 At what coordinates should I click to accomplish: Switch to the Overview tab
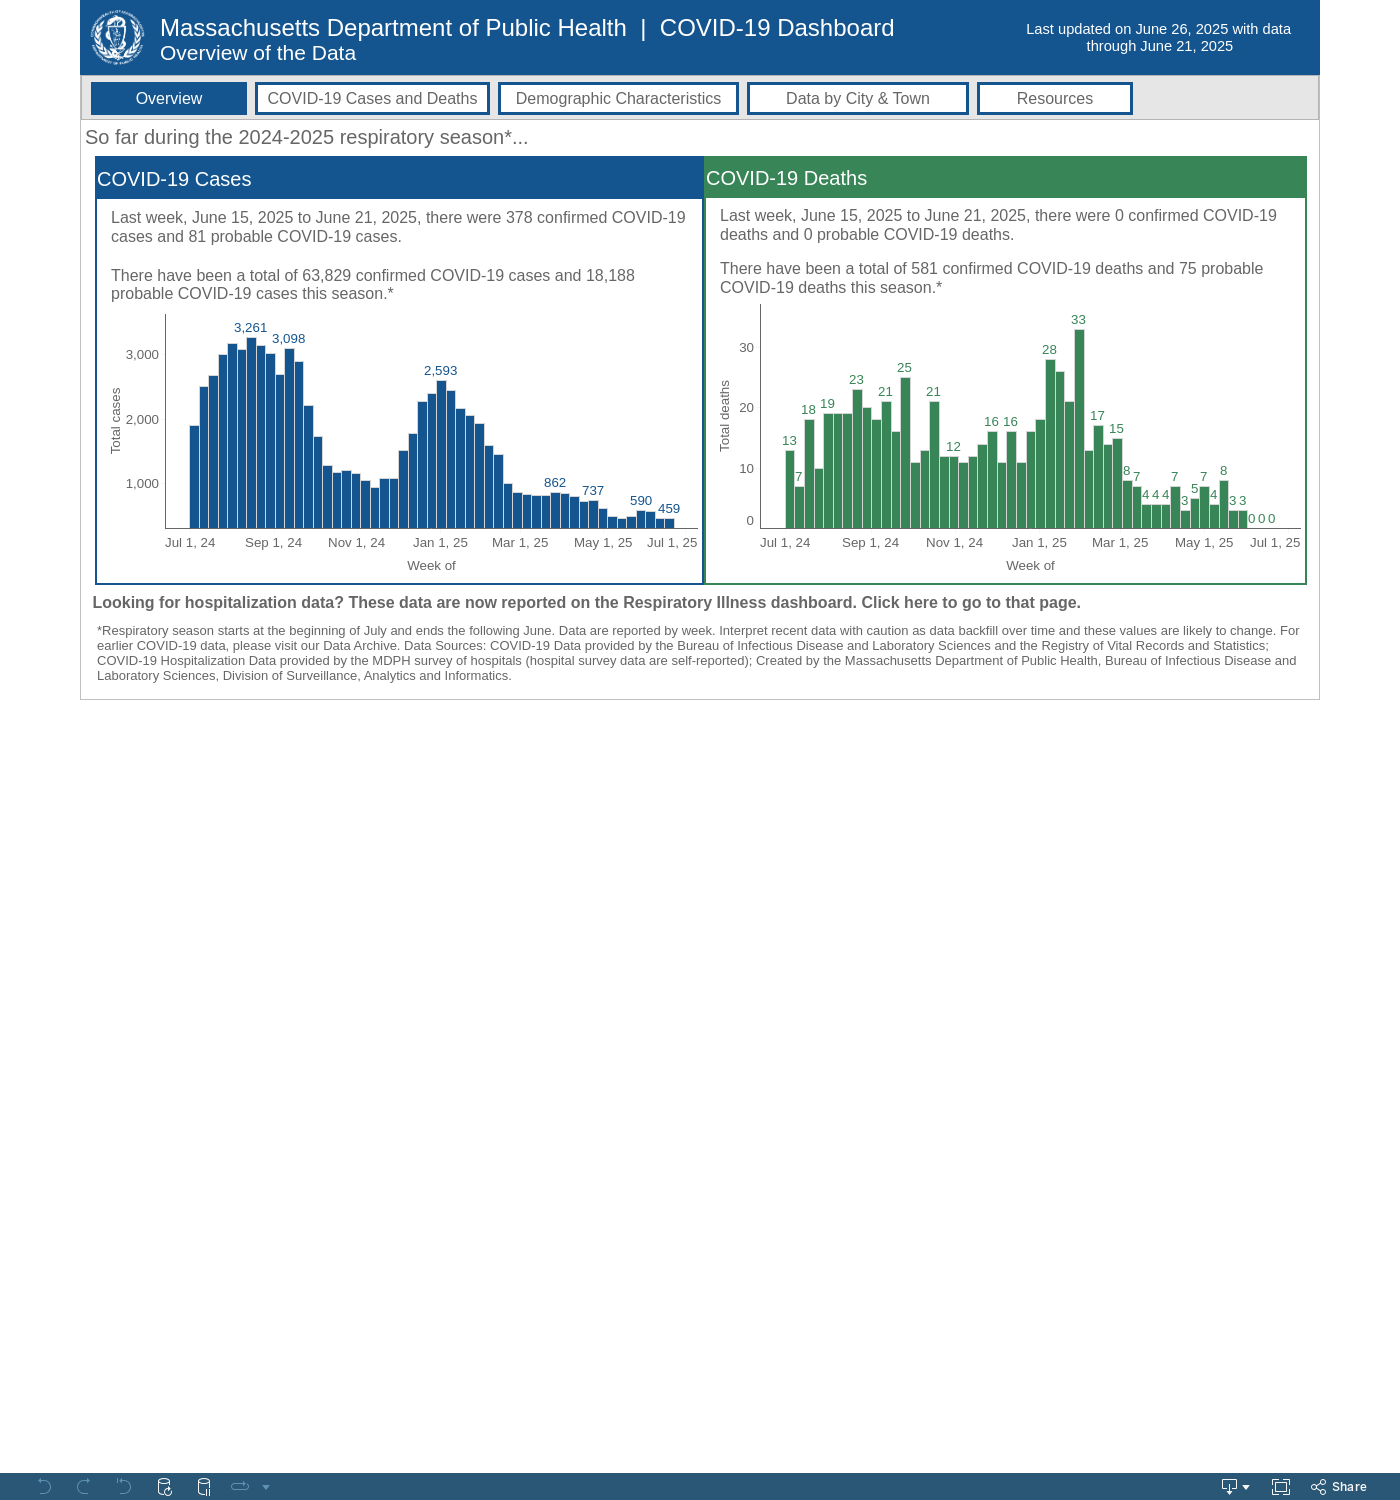coord(169,99)
